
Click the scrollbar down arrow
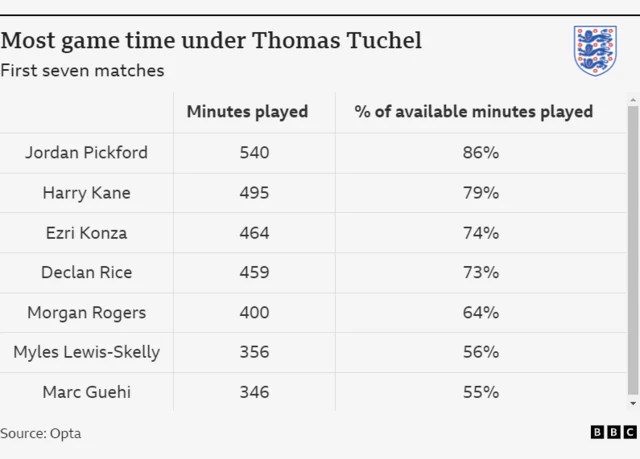632,403
